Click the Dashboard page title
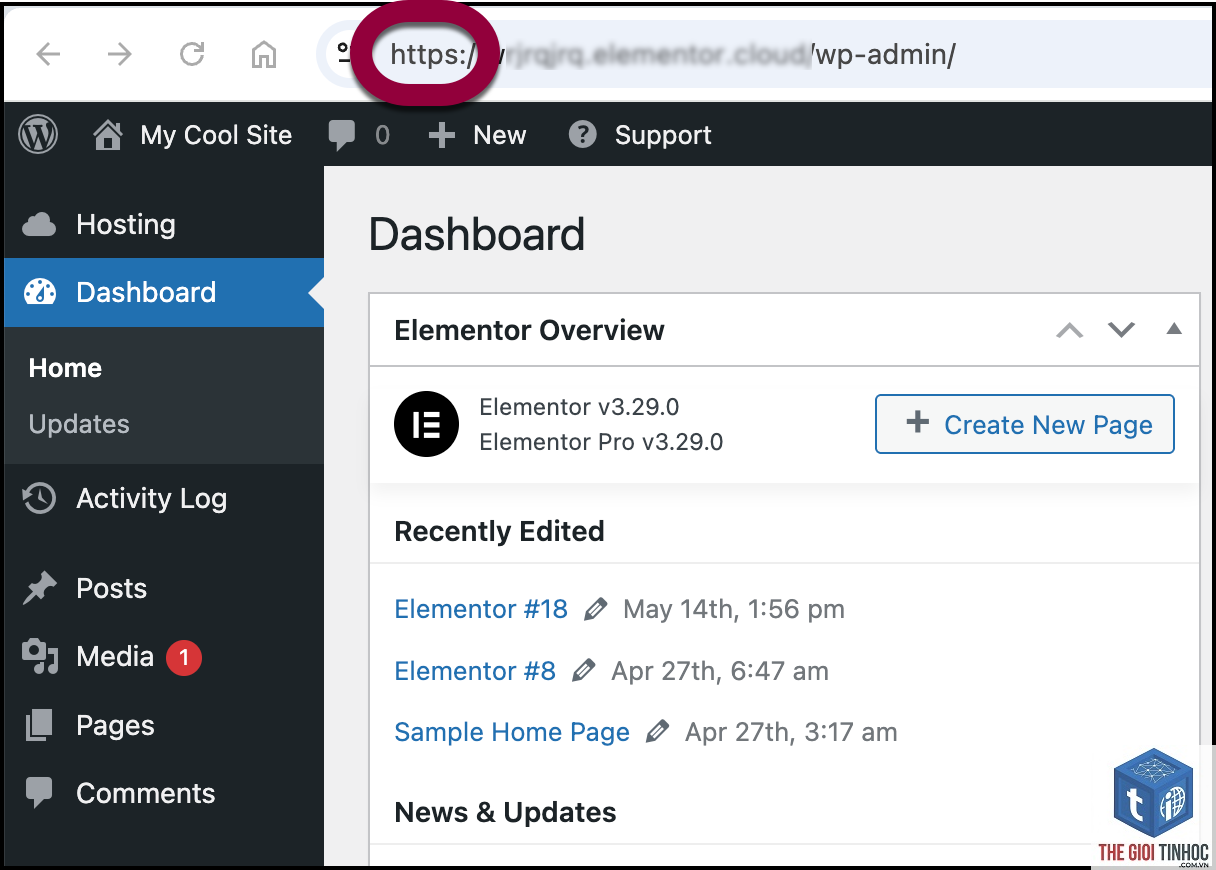Screen dimensions: 1216x870 (477, 235)
